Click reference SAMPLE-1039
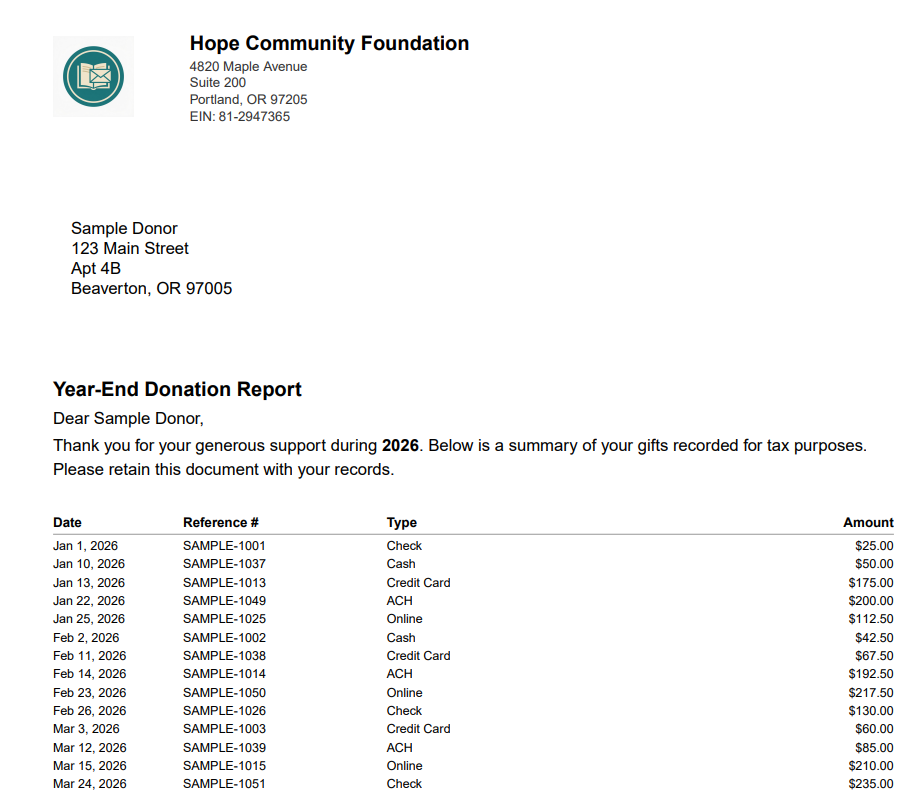The height and width of the screenshot is (792, 923). [224, 748]
